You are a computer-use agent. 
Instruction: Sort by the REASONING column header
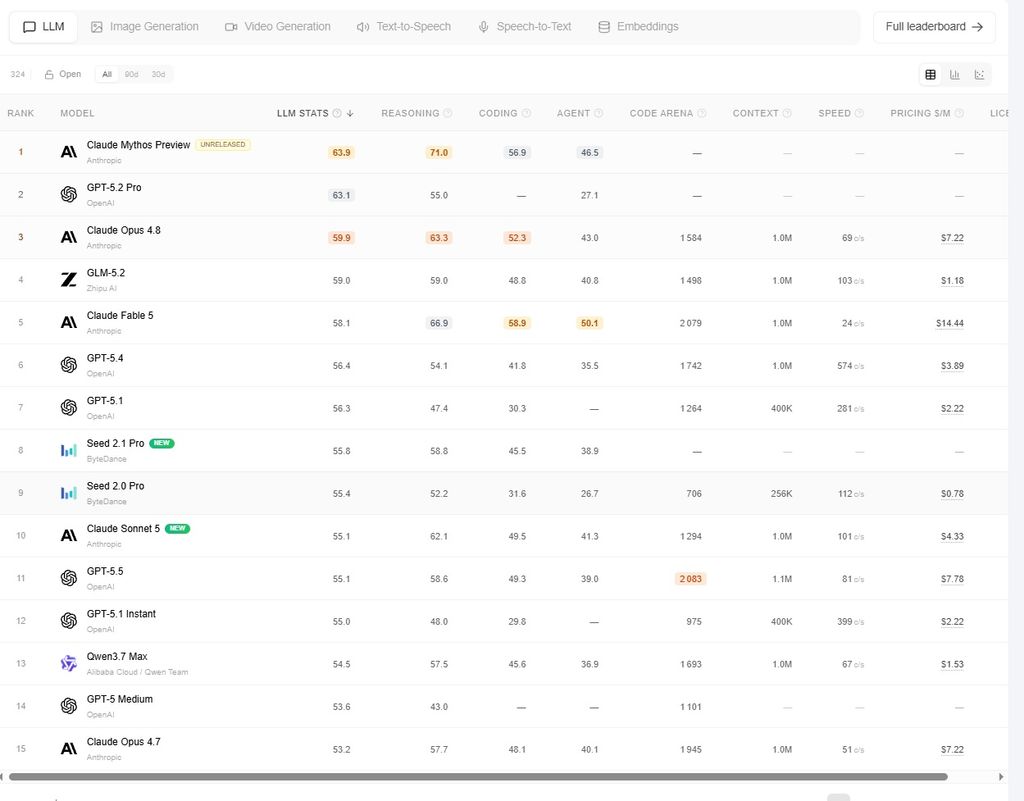[x=410, y=114]
